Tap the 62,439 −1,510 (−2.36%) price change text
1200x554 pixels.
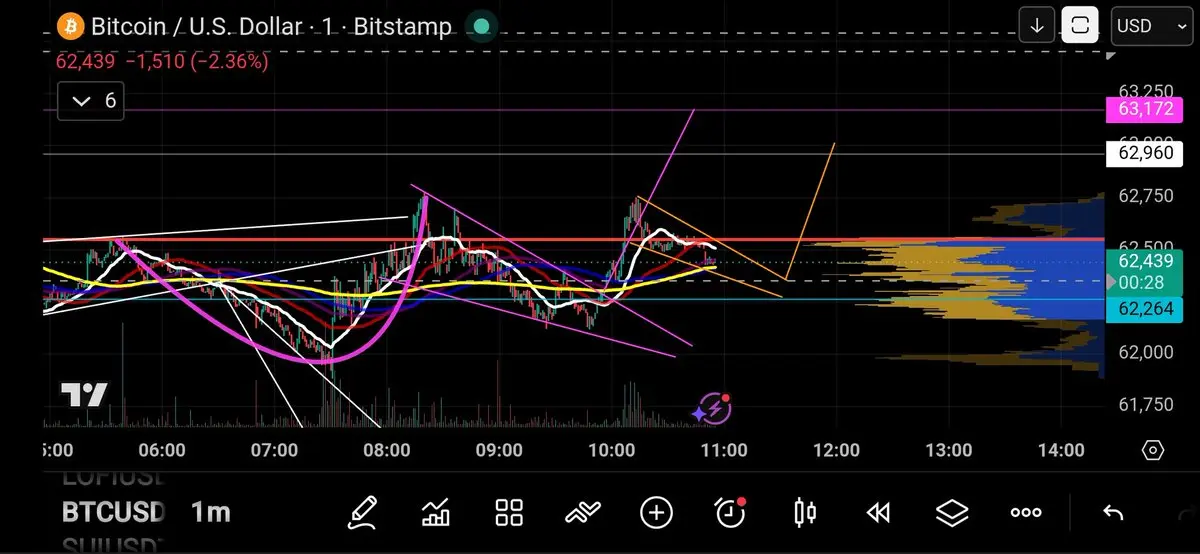click(x=162, y=62)
